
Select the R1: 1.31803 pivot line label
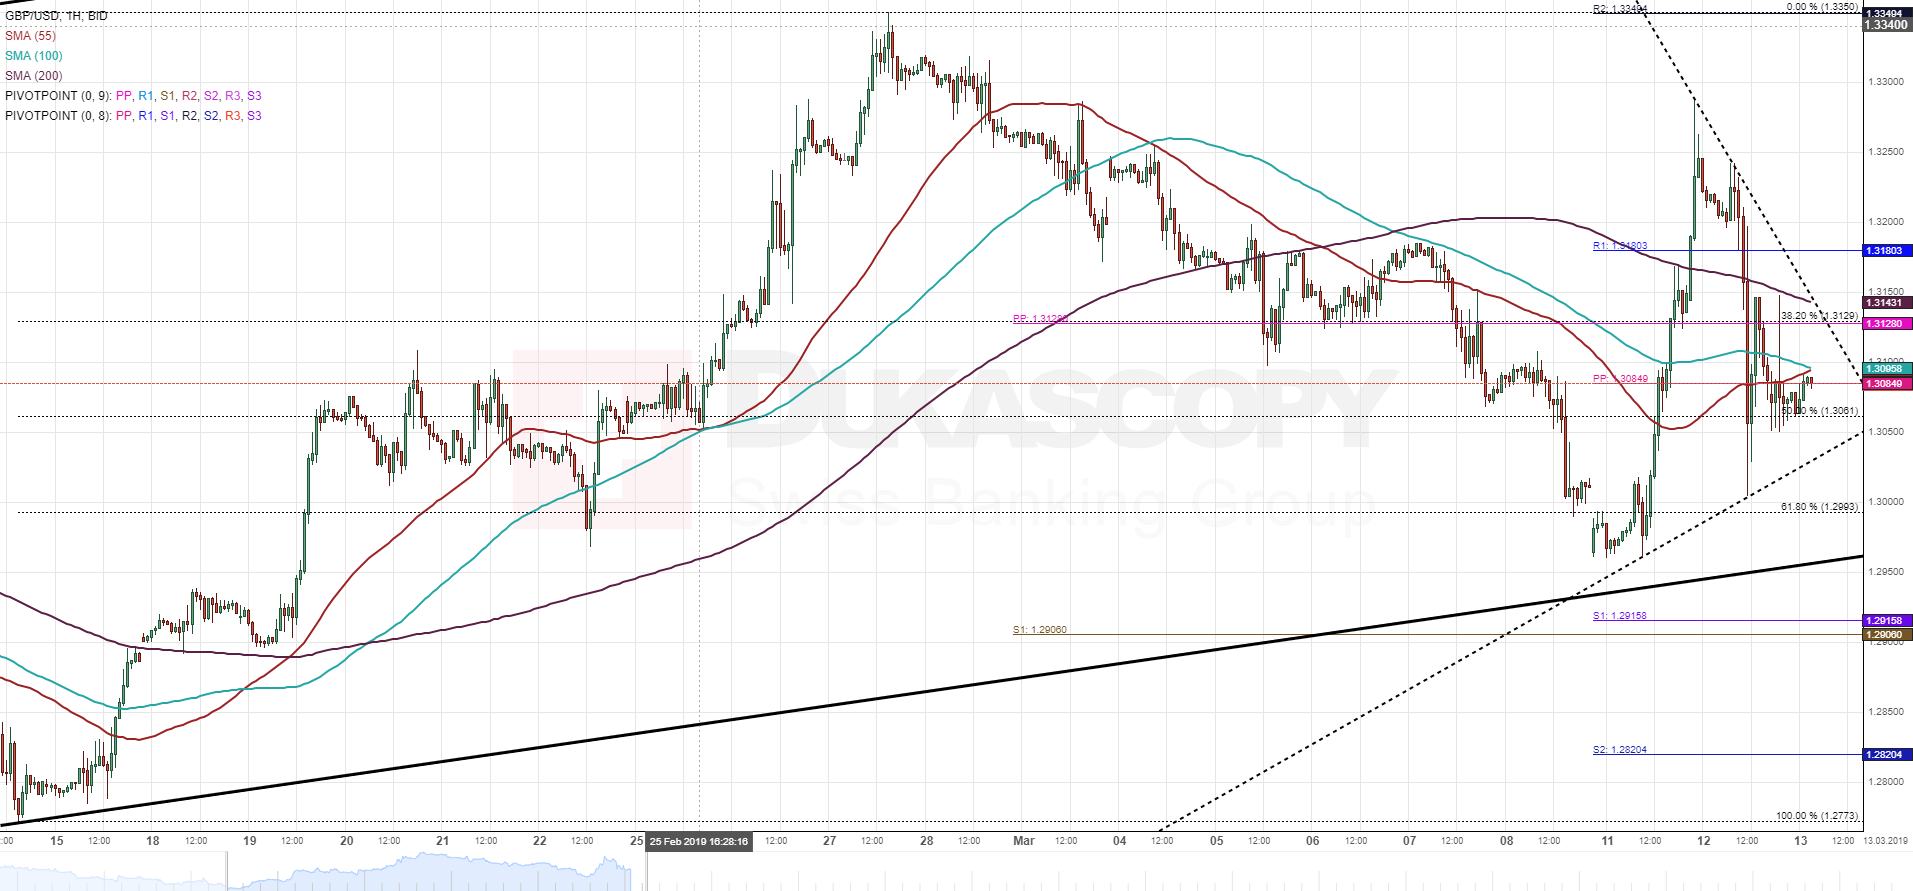pyautogui.click(x=1619, y=246)
